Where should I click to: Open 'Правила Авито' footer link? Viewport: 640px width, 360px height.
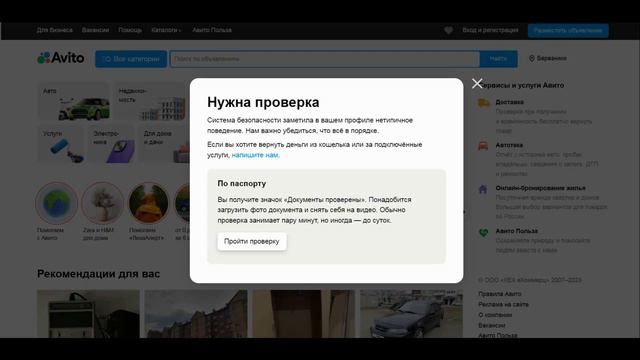pyautogui.click(x=500, y=294)
